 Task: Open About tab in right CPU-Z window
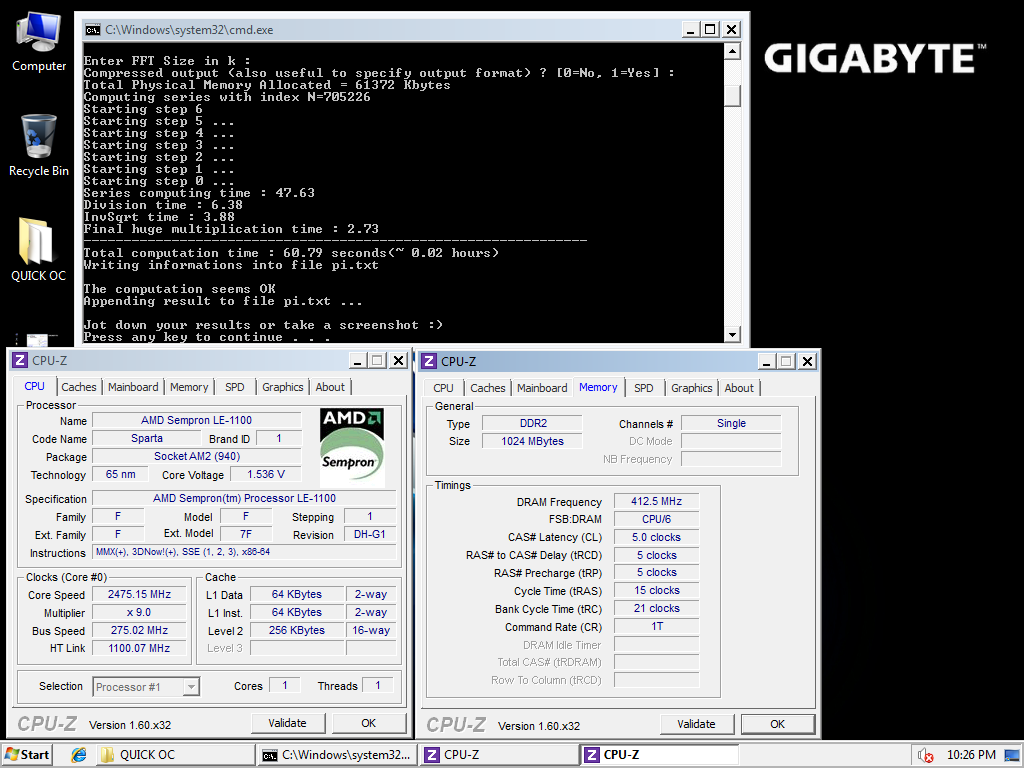tap(739, 388)
